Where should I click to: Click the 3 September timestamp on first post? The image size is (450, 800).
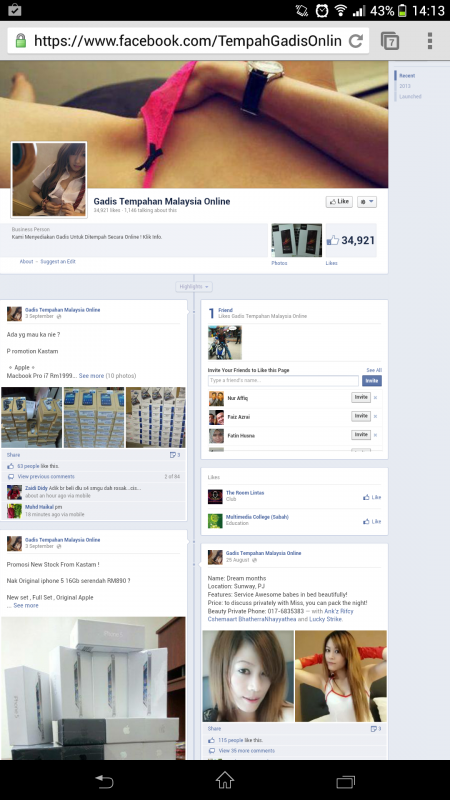tap(39, 316)
